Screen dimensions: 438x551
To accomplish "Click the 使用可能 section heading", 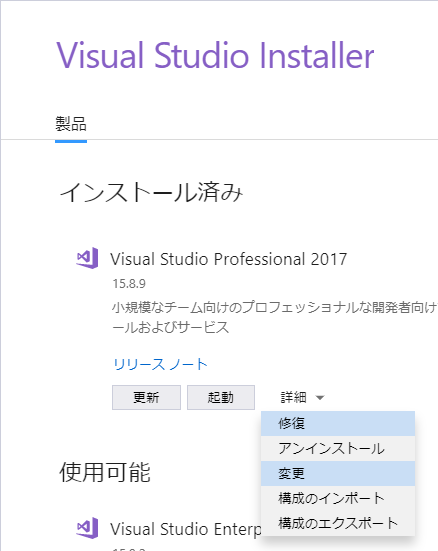I will coord(105,472).
